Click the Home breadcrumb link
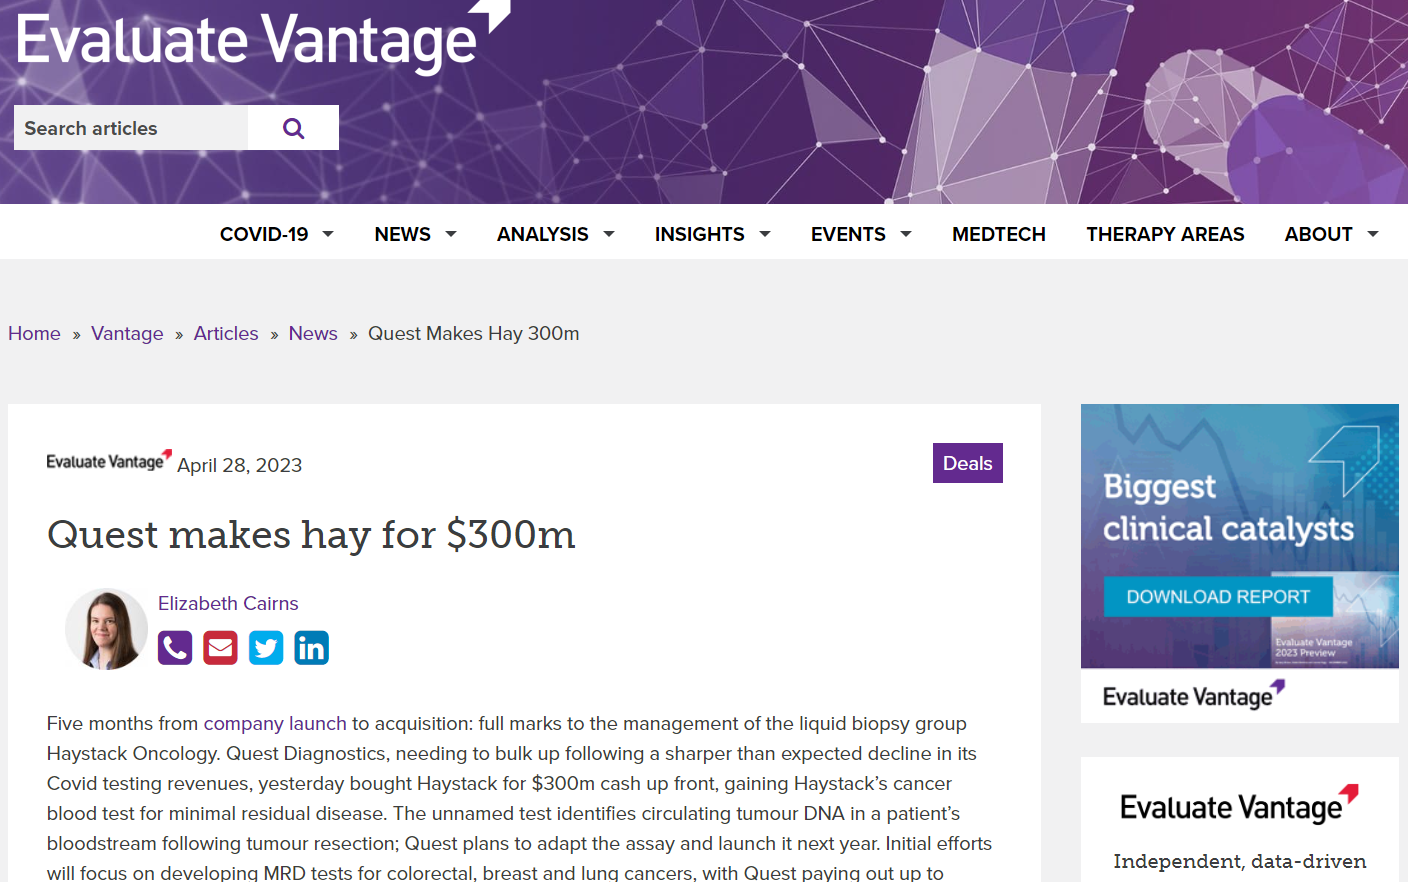 34,333
